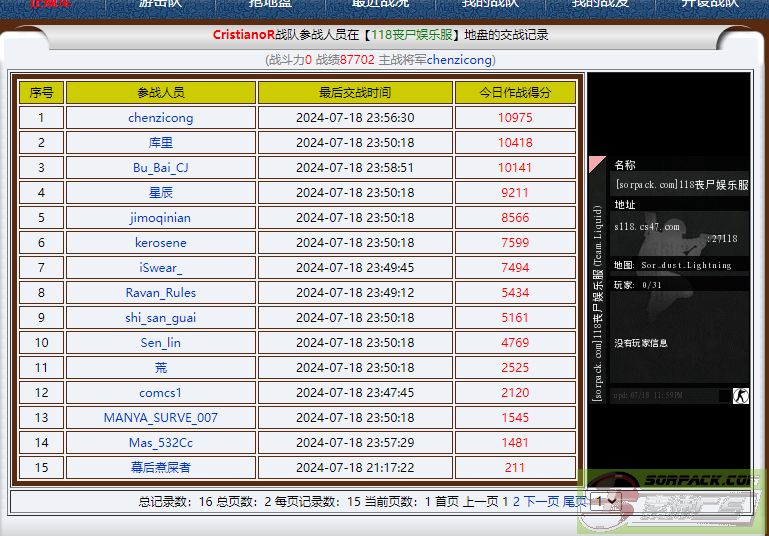
Task: Click server address s118.cs47.com in widget
Action: point(646,227)
